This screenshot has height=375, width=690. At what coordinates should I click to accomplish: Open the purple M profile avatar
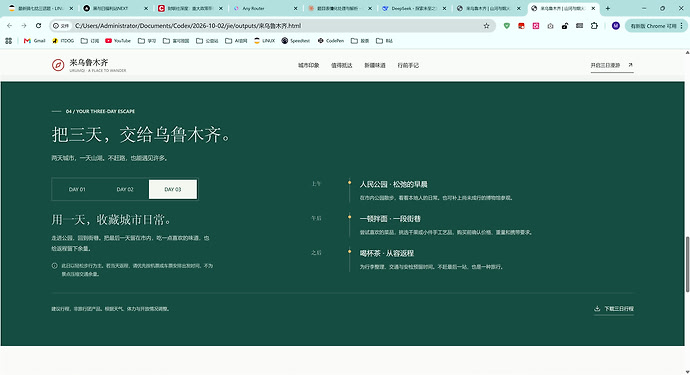tap(616, 26)
